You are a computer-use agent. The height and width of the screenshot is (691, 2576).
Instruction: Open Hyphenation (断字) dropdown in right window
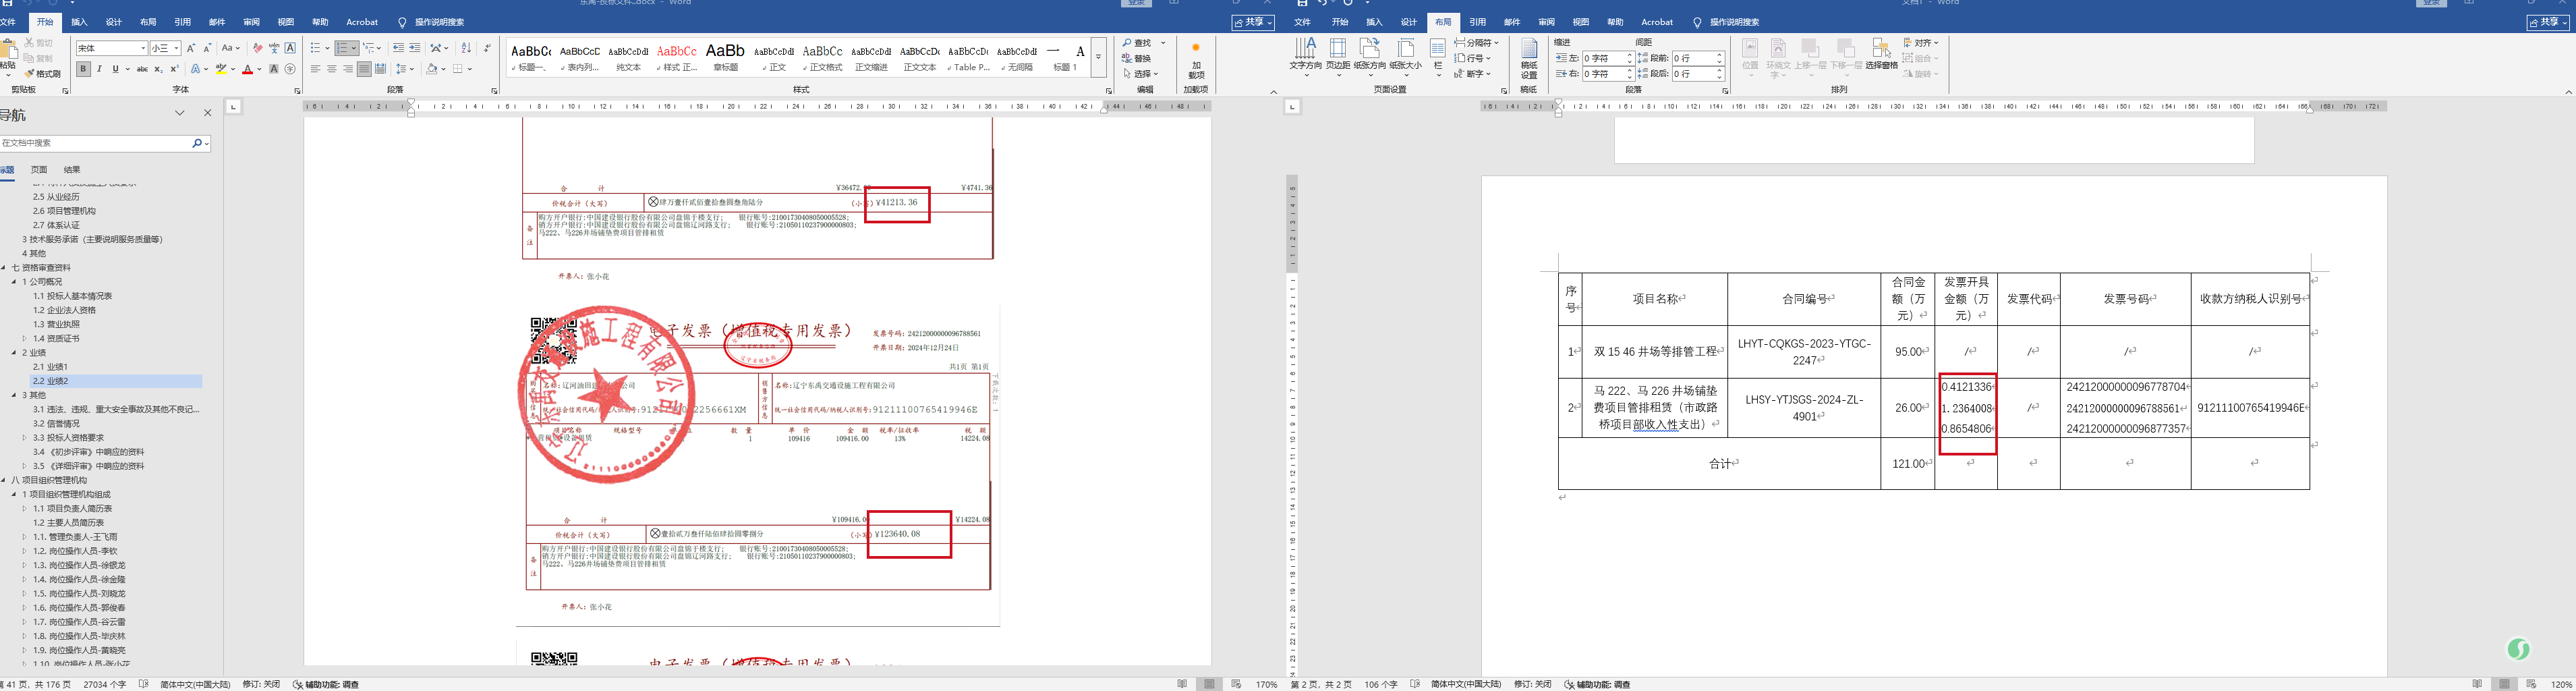pyautogui.click(x=1473, y=74)
